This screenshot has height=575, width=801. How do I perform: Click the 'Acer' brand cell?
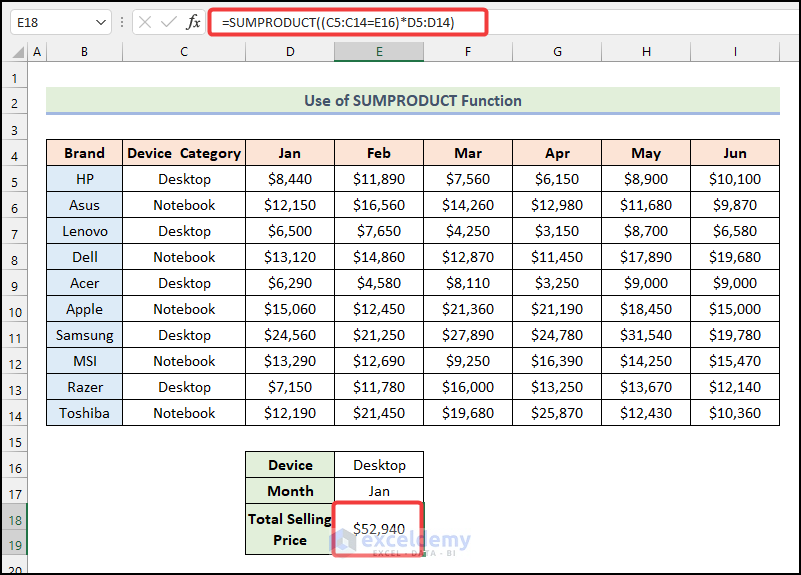pos(84,283)
